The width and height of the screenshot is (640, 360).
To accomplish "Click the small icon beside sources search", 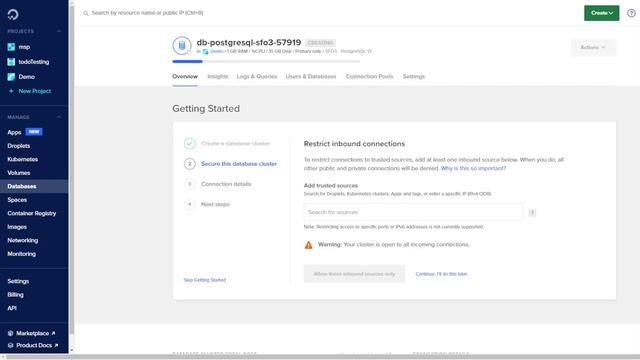I will coord(532,212).
